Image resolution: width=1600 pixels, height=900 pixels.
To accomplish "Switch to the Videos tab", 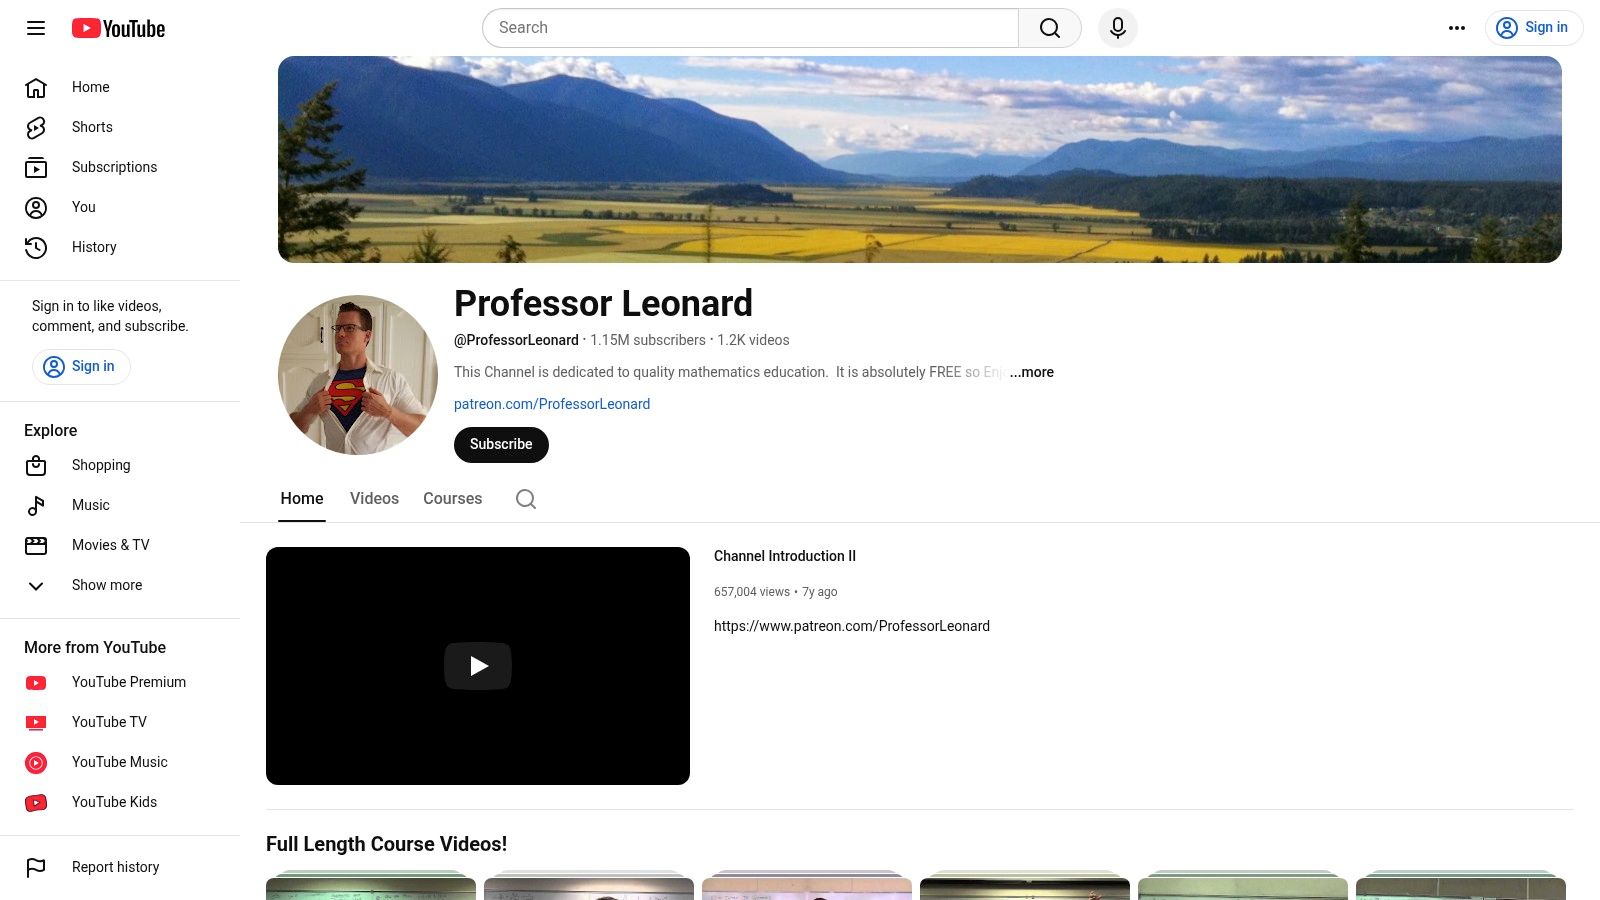I will [x=374, y=499].
